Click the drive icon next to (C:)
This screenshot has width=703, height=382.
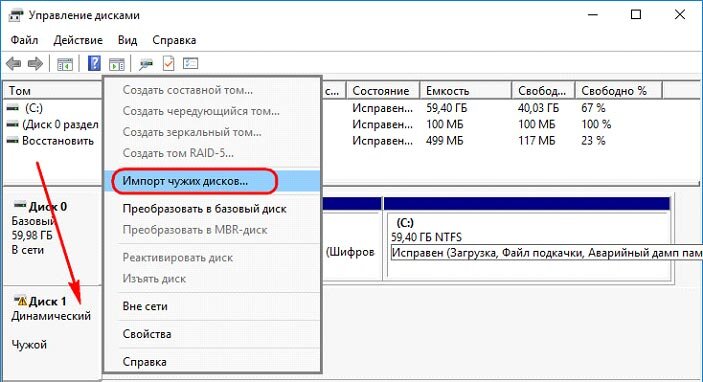click(x=13, y=108)
